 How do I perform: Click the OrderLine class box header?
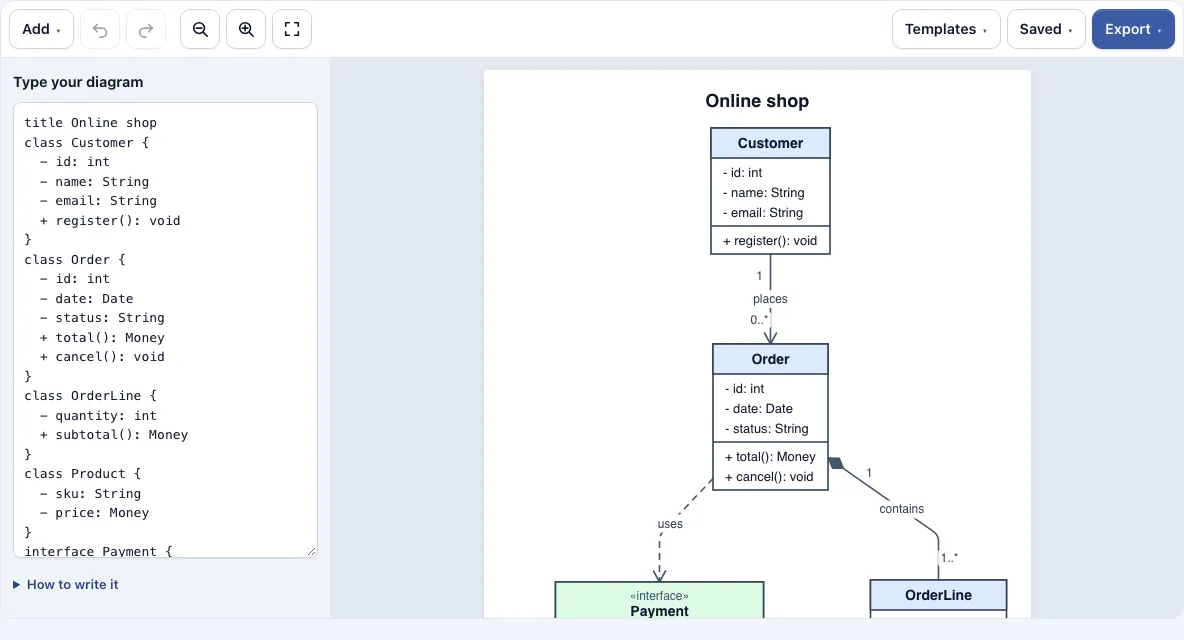pyautogui.click(x=939, y=595)
